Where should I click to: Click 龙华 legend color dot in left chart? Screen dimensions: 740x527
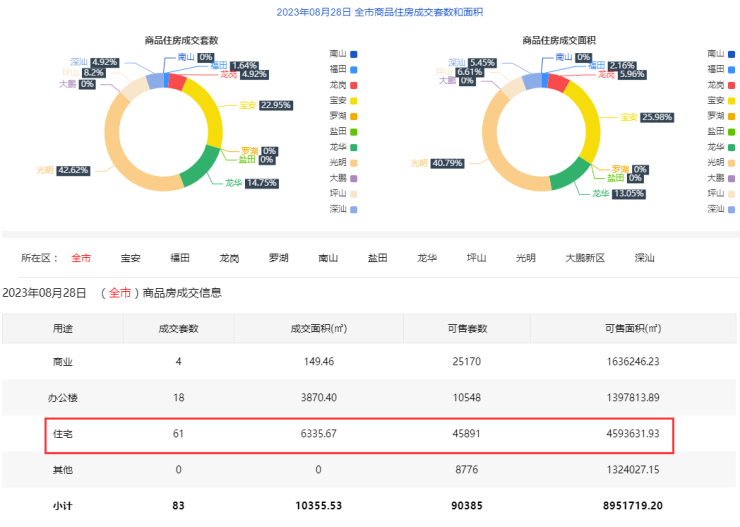tap(354, 147)
